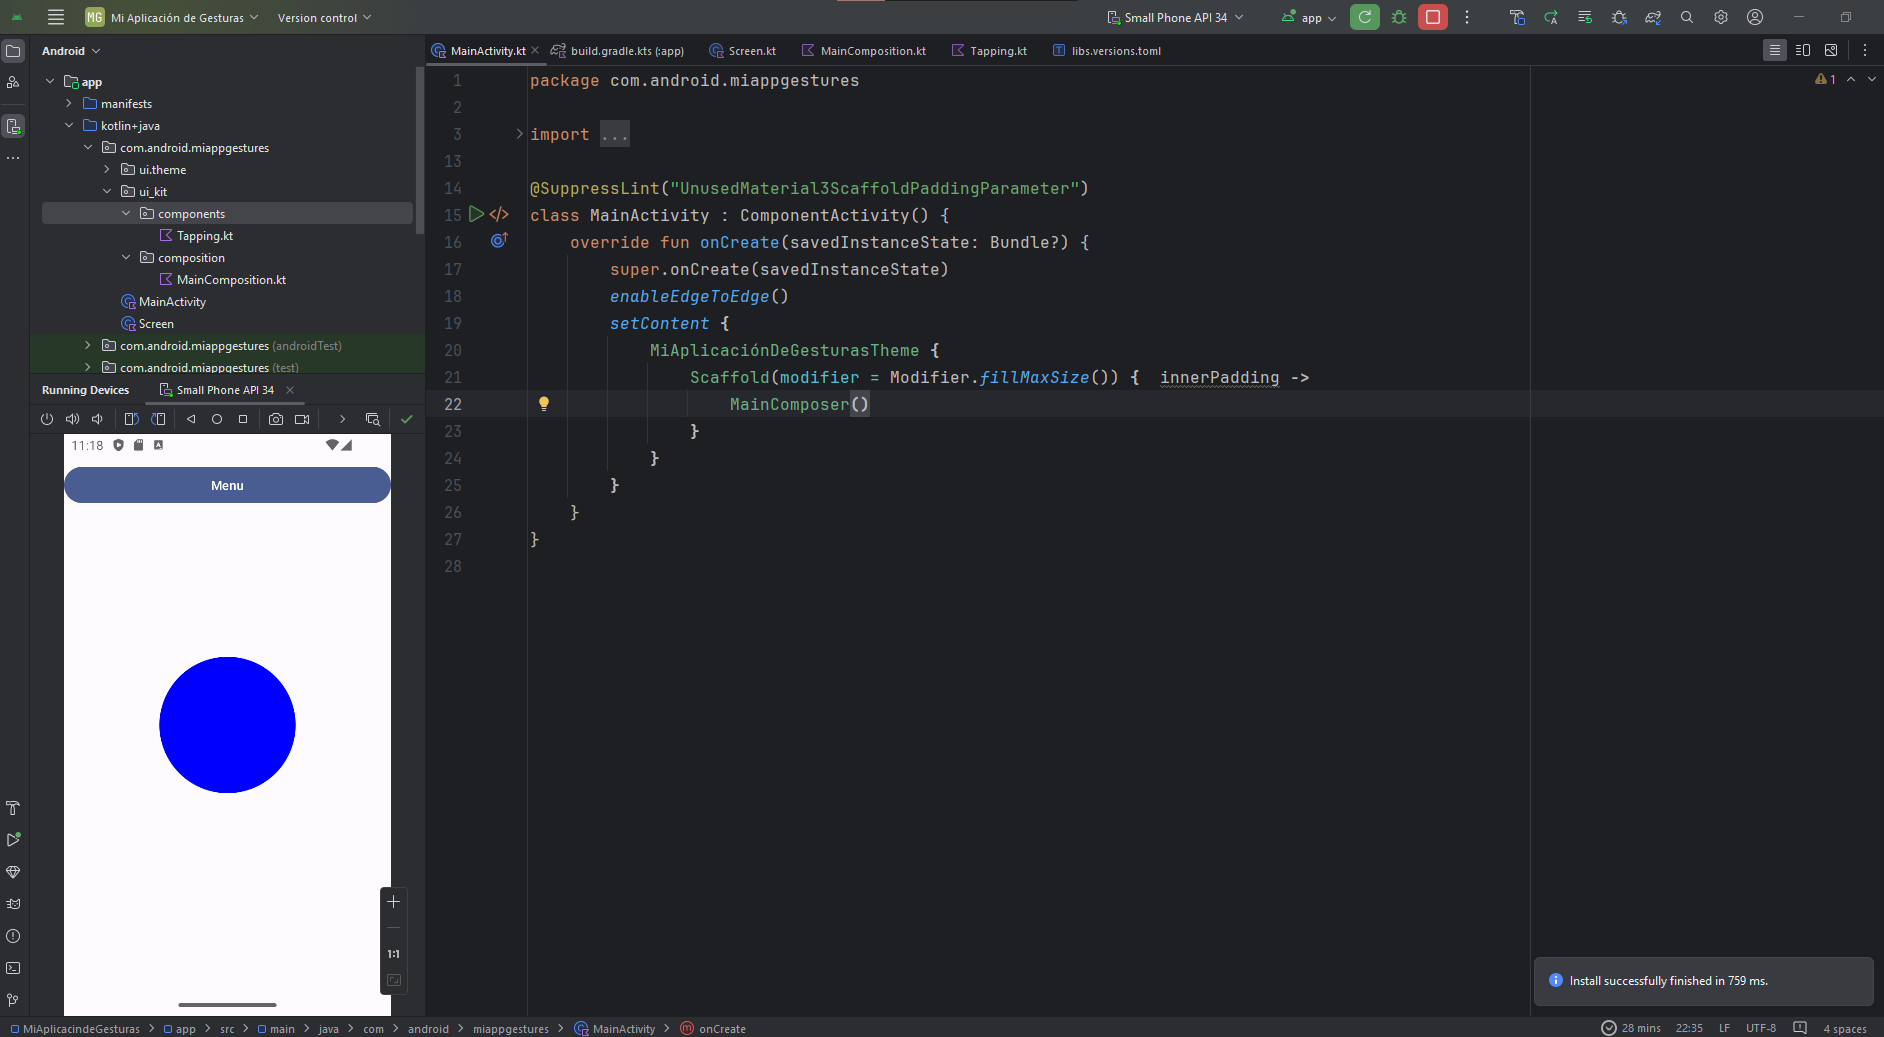
Task: Collapse the kotlin+java folder in the project tree
Action: (x=69, y=126)
